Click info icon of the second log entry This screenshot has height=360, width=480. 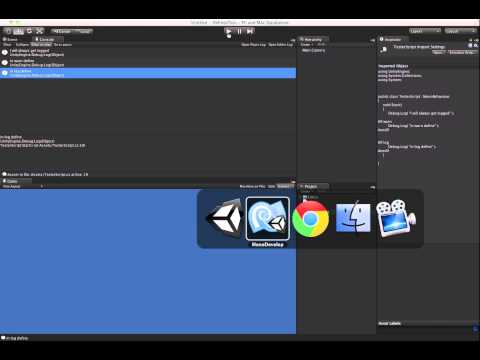[x=5, y=63]
